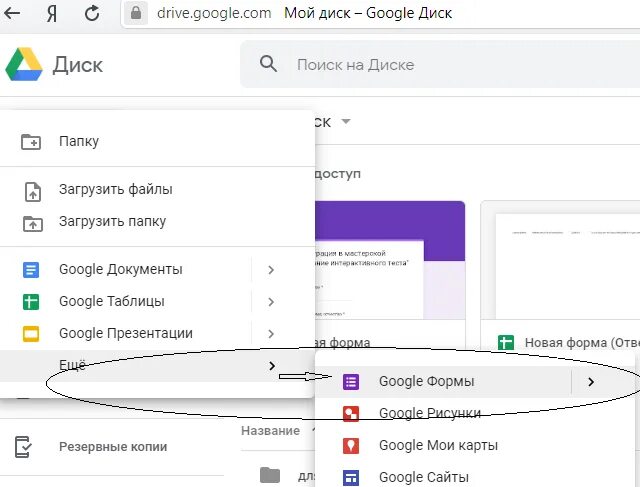
Task: Click the green Google Sheets icon
Action: [x=31, y=302]
